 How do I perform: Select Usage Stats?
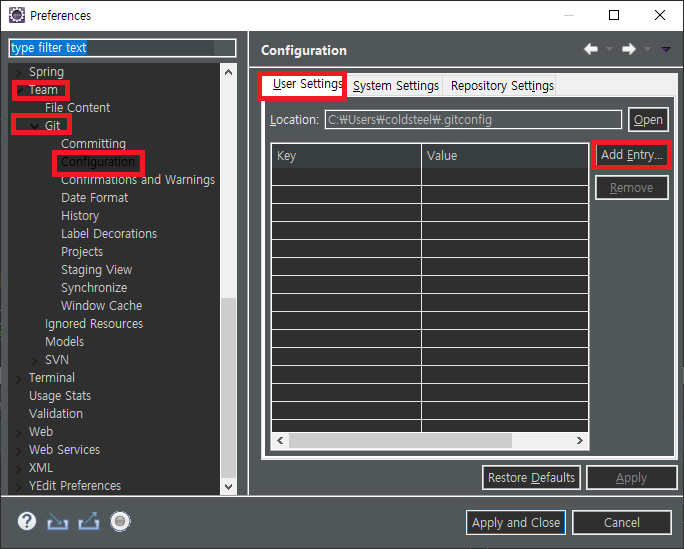[60, 396]
